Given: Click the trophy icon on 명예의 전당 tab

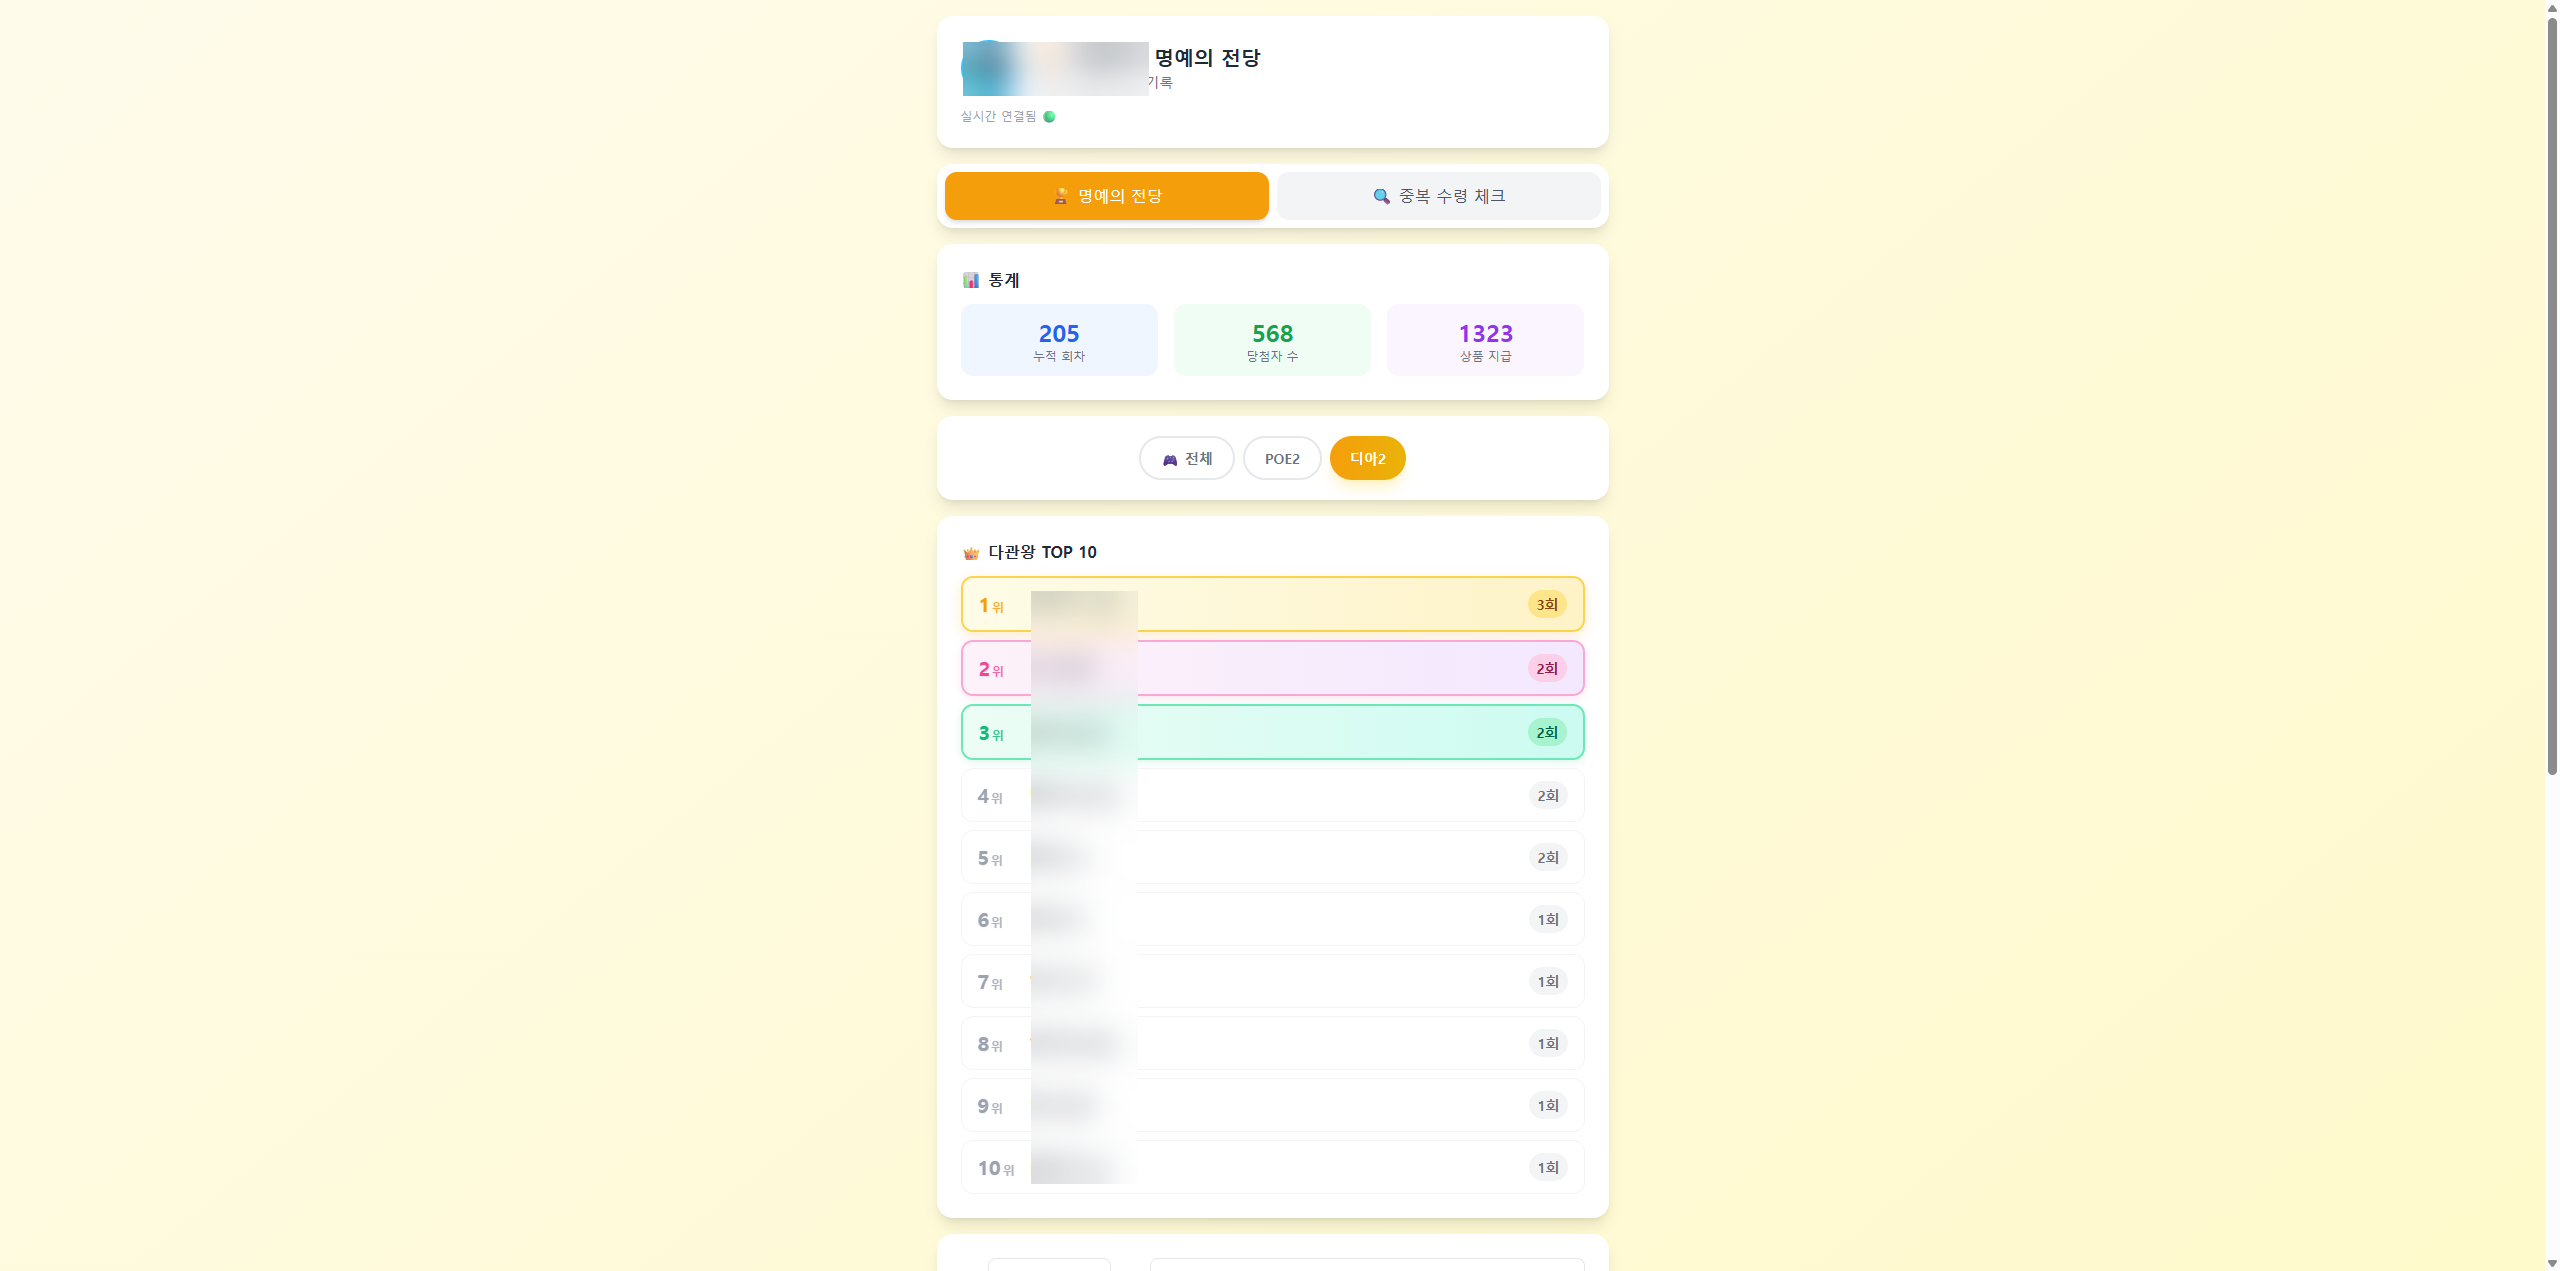Looking at the screenshot, I should [x=1060, y=196].
